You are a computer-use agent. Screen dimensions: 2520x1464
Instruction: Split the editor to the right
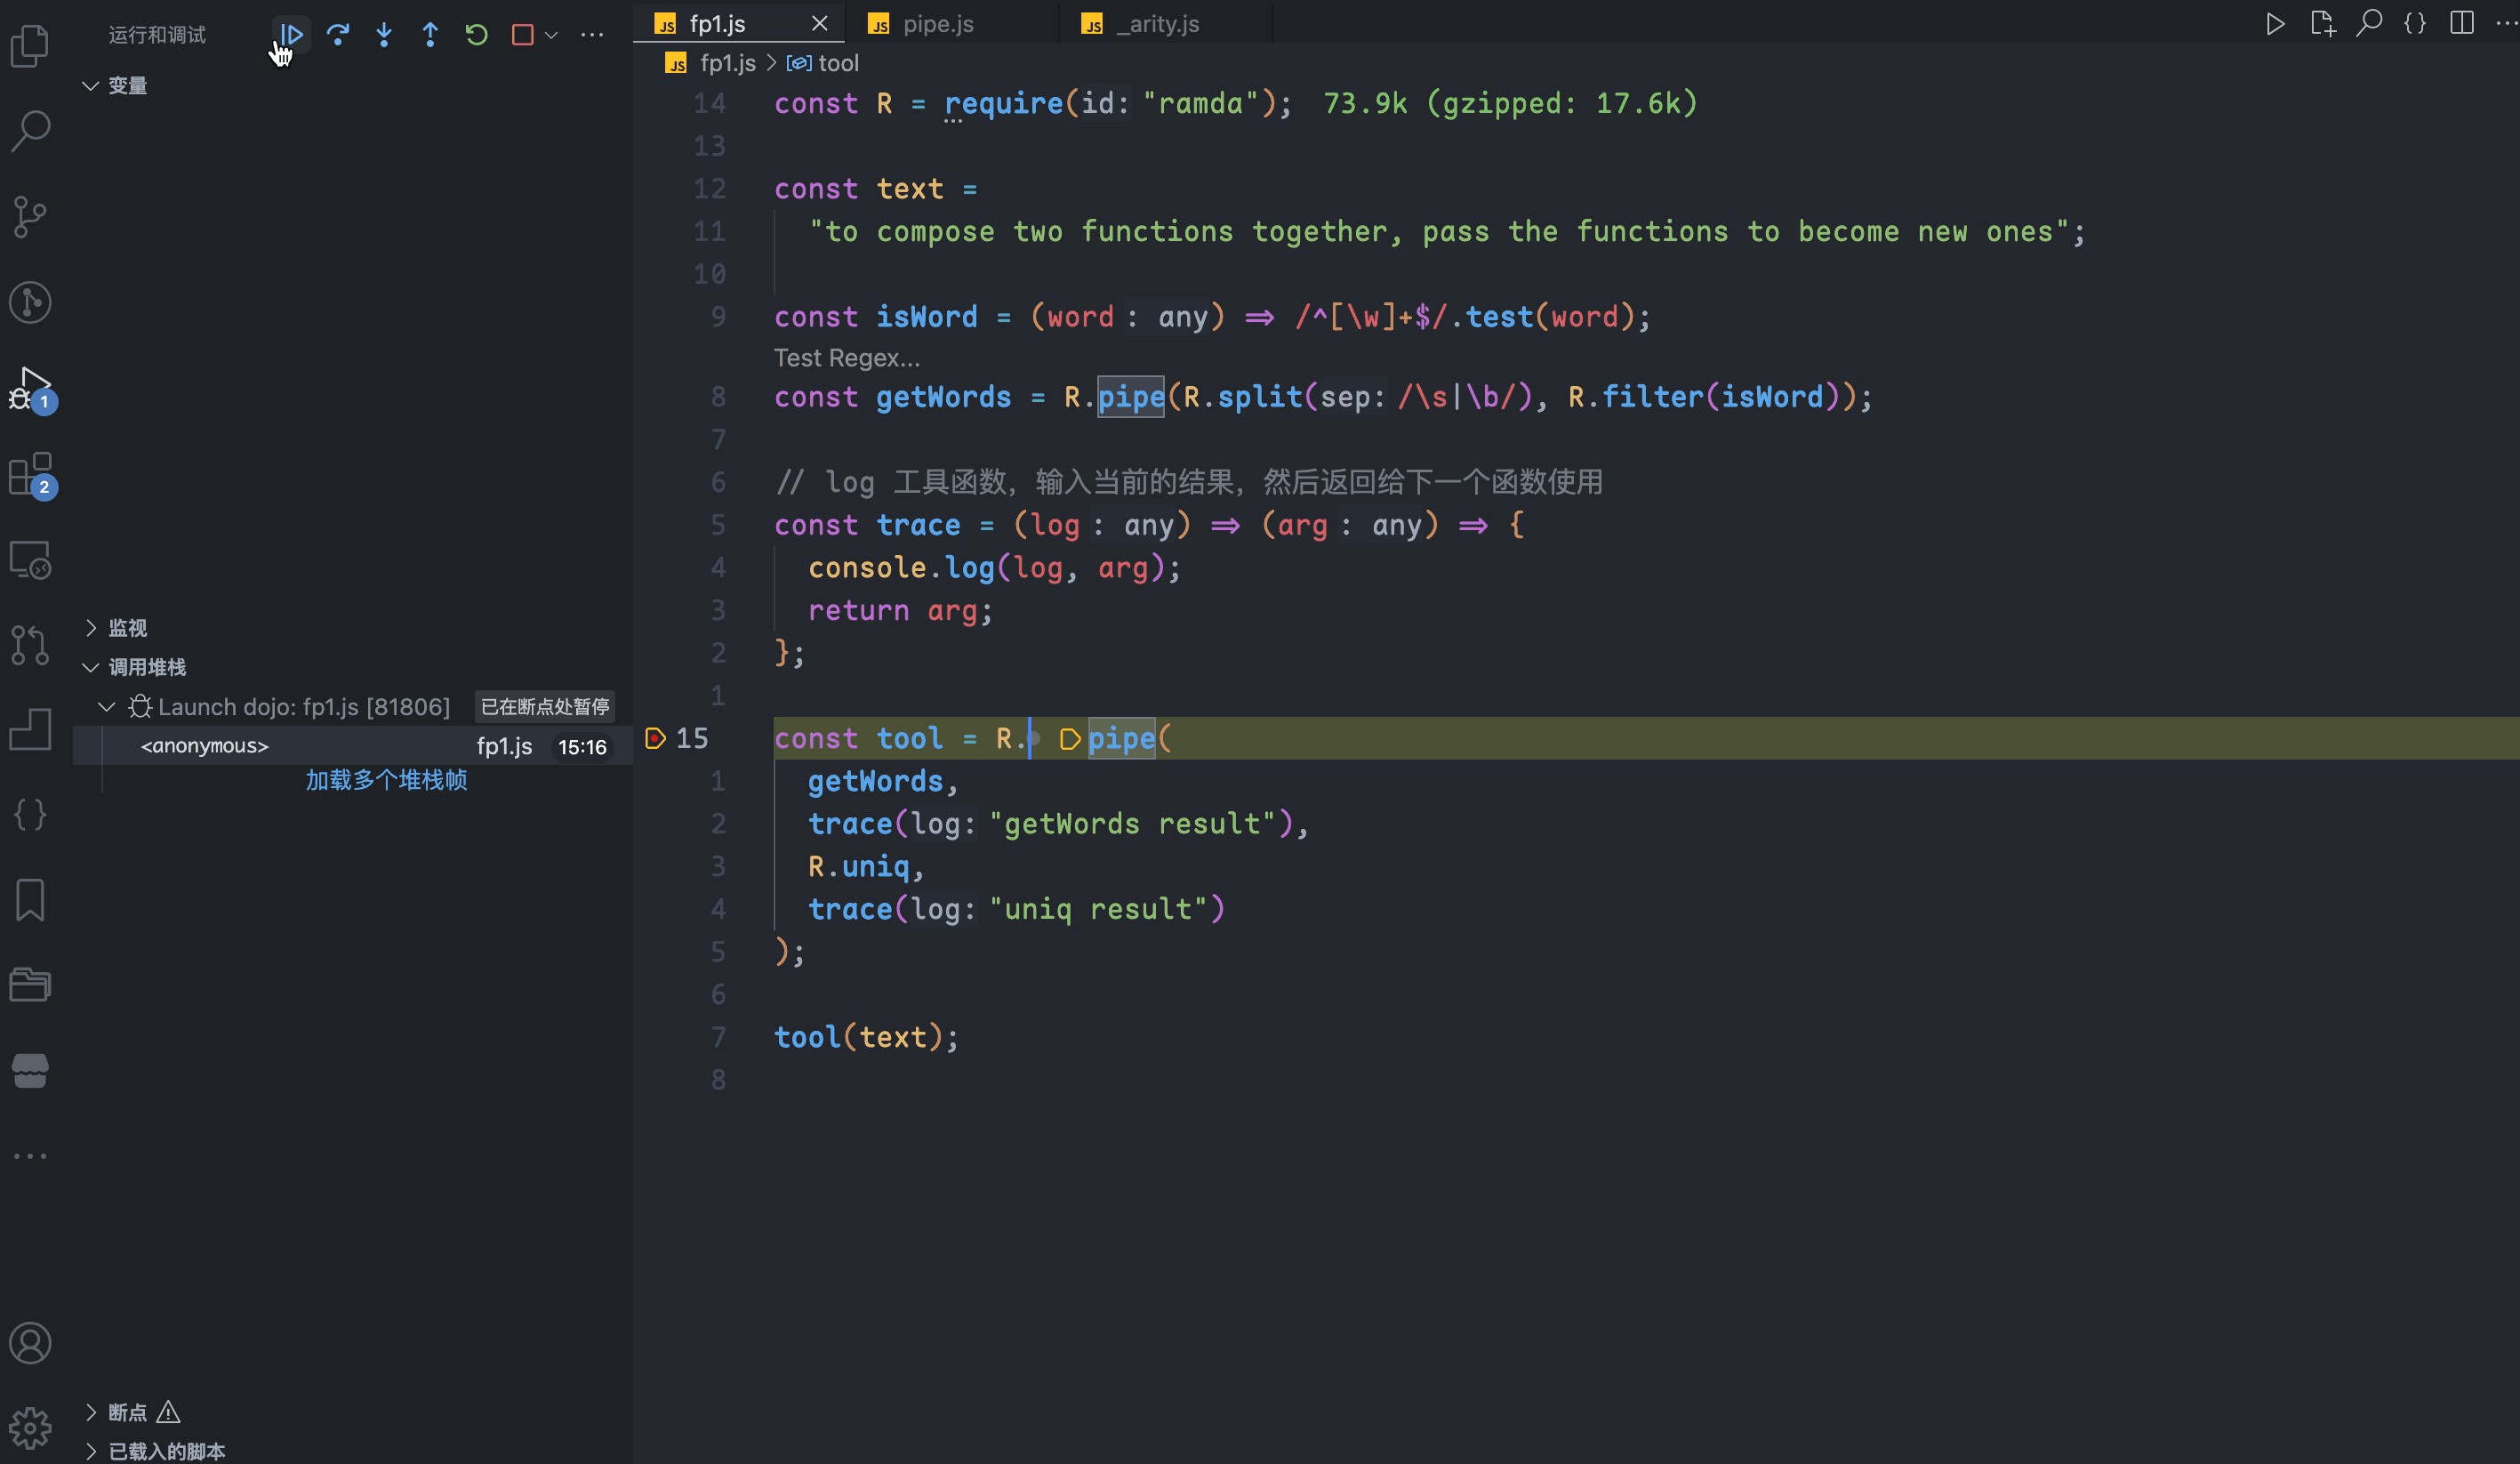point(2462,23)
